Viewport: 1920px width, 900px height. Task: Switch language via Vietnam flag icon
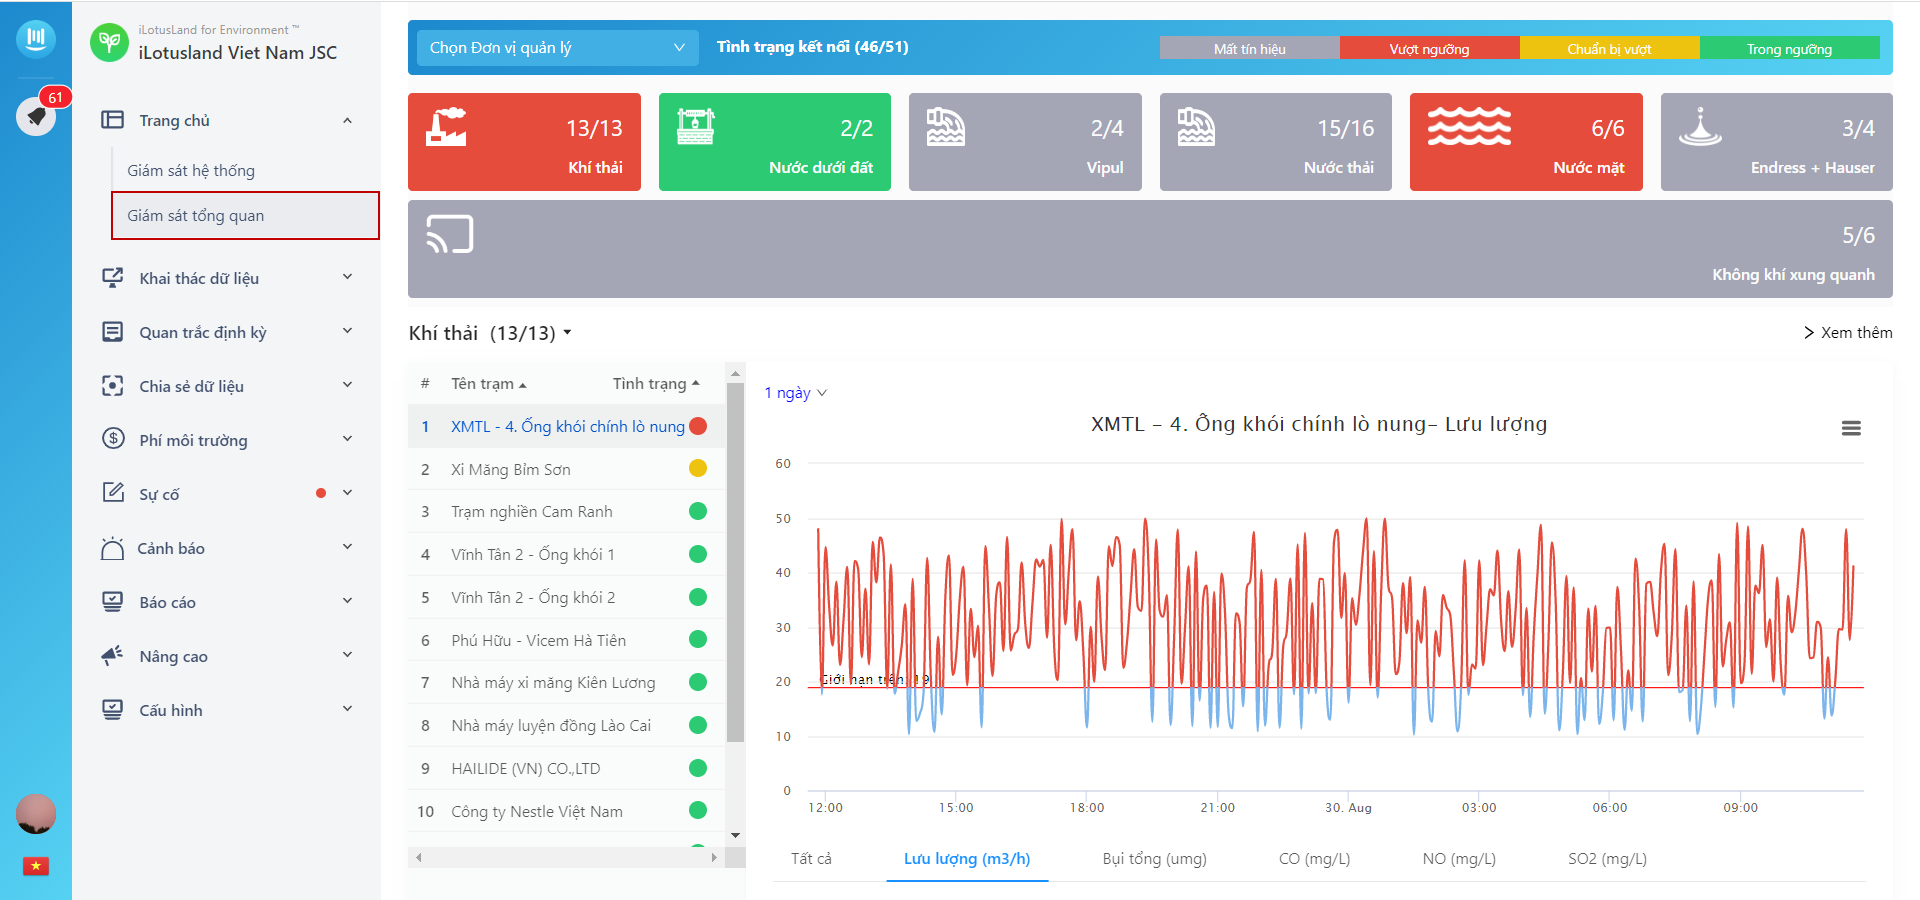[x=36, y=866]
